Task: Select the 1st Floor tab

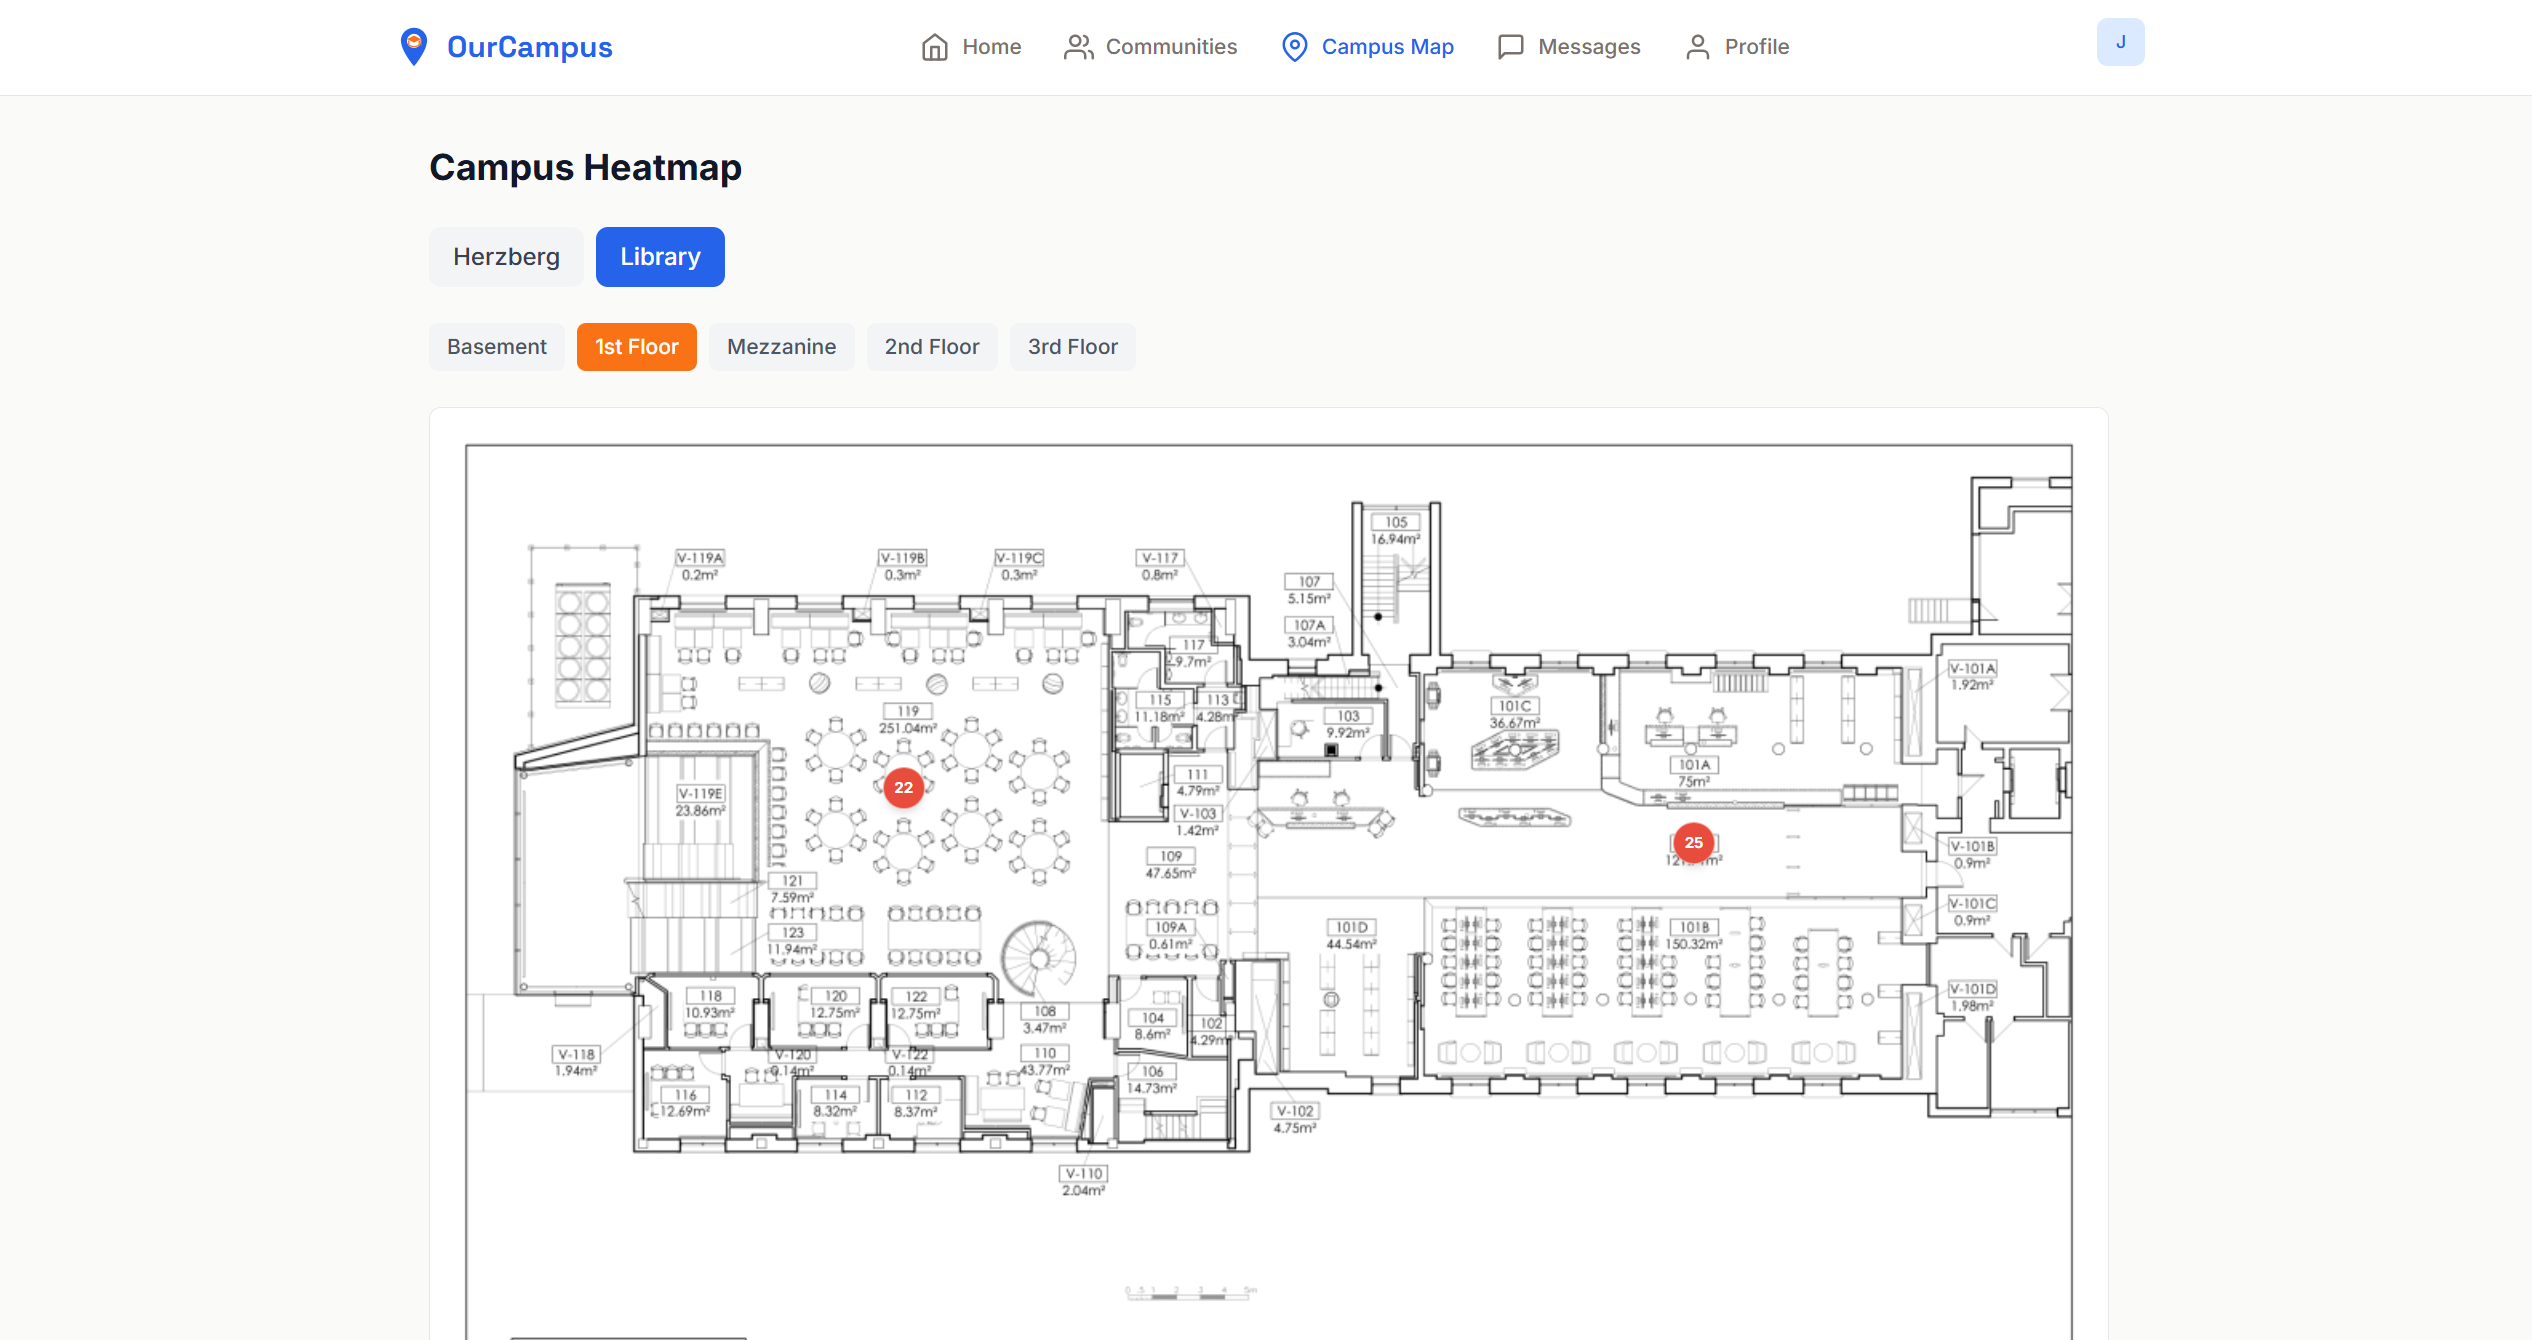Action: pyautogui.click(x=636, y=347)
